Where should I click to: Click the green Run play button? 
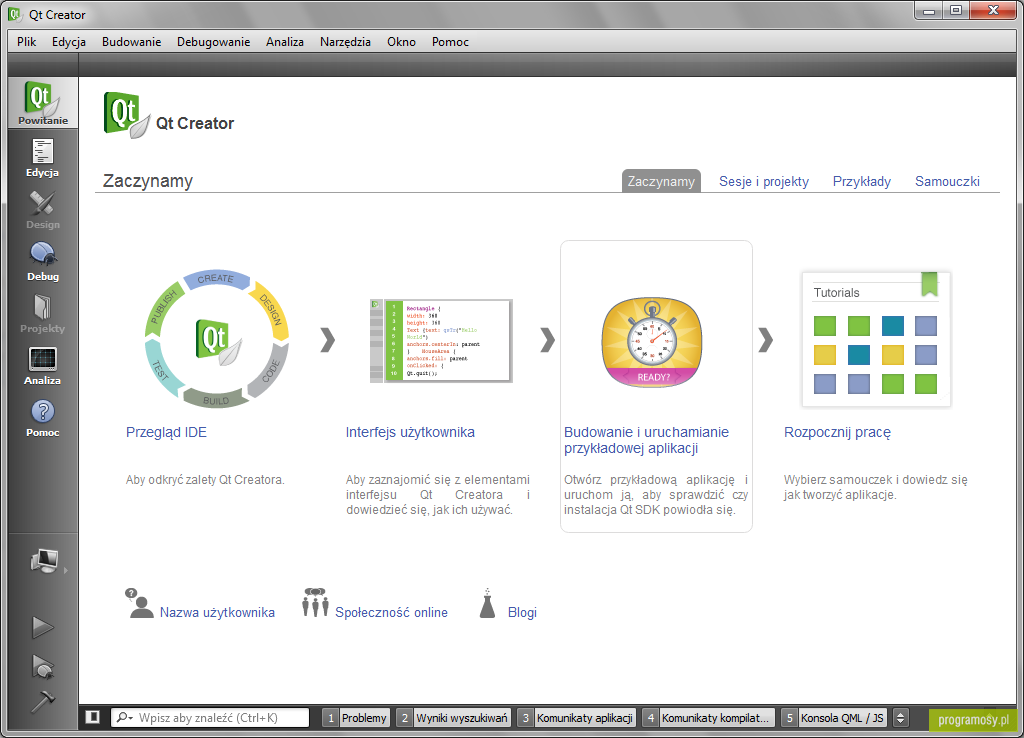tap(43, 628)
